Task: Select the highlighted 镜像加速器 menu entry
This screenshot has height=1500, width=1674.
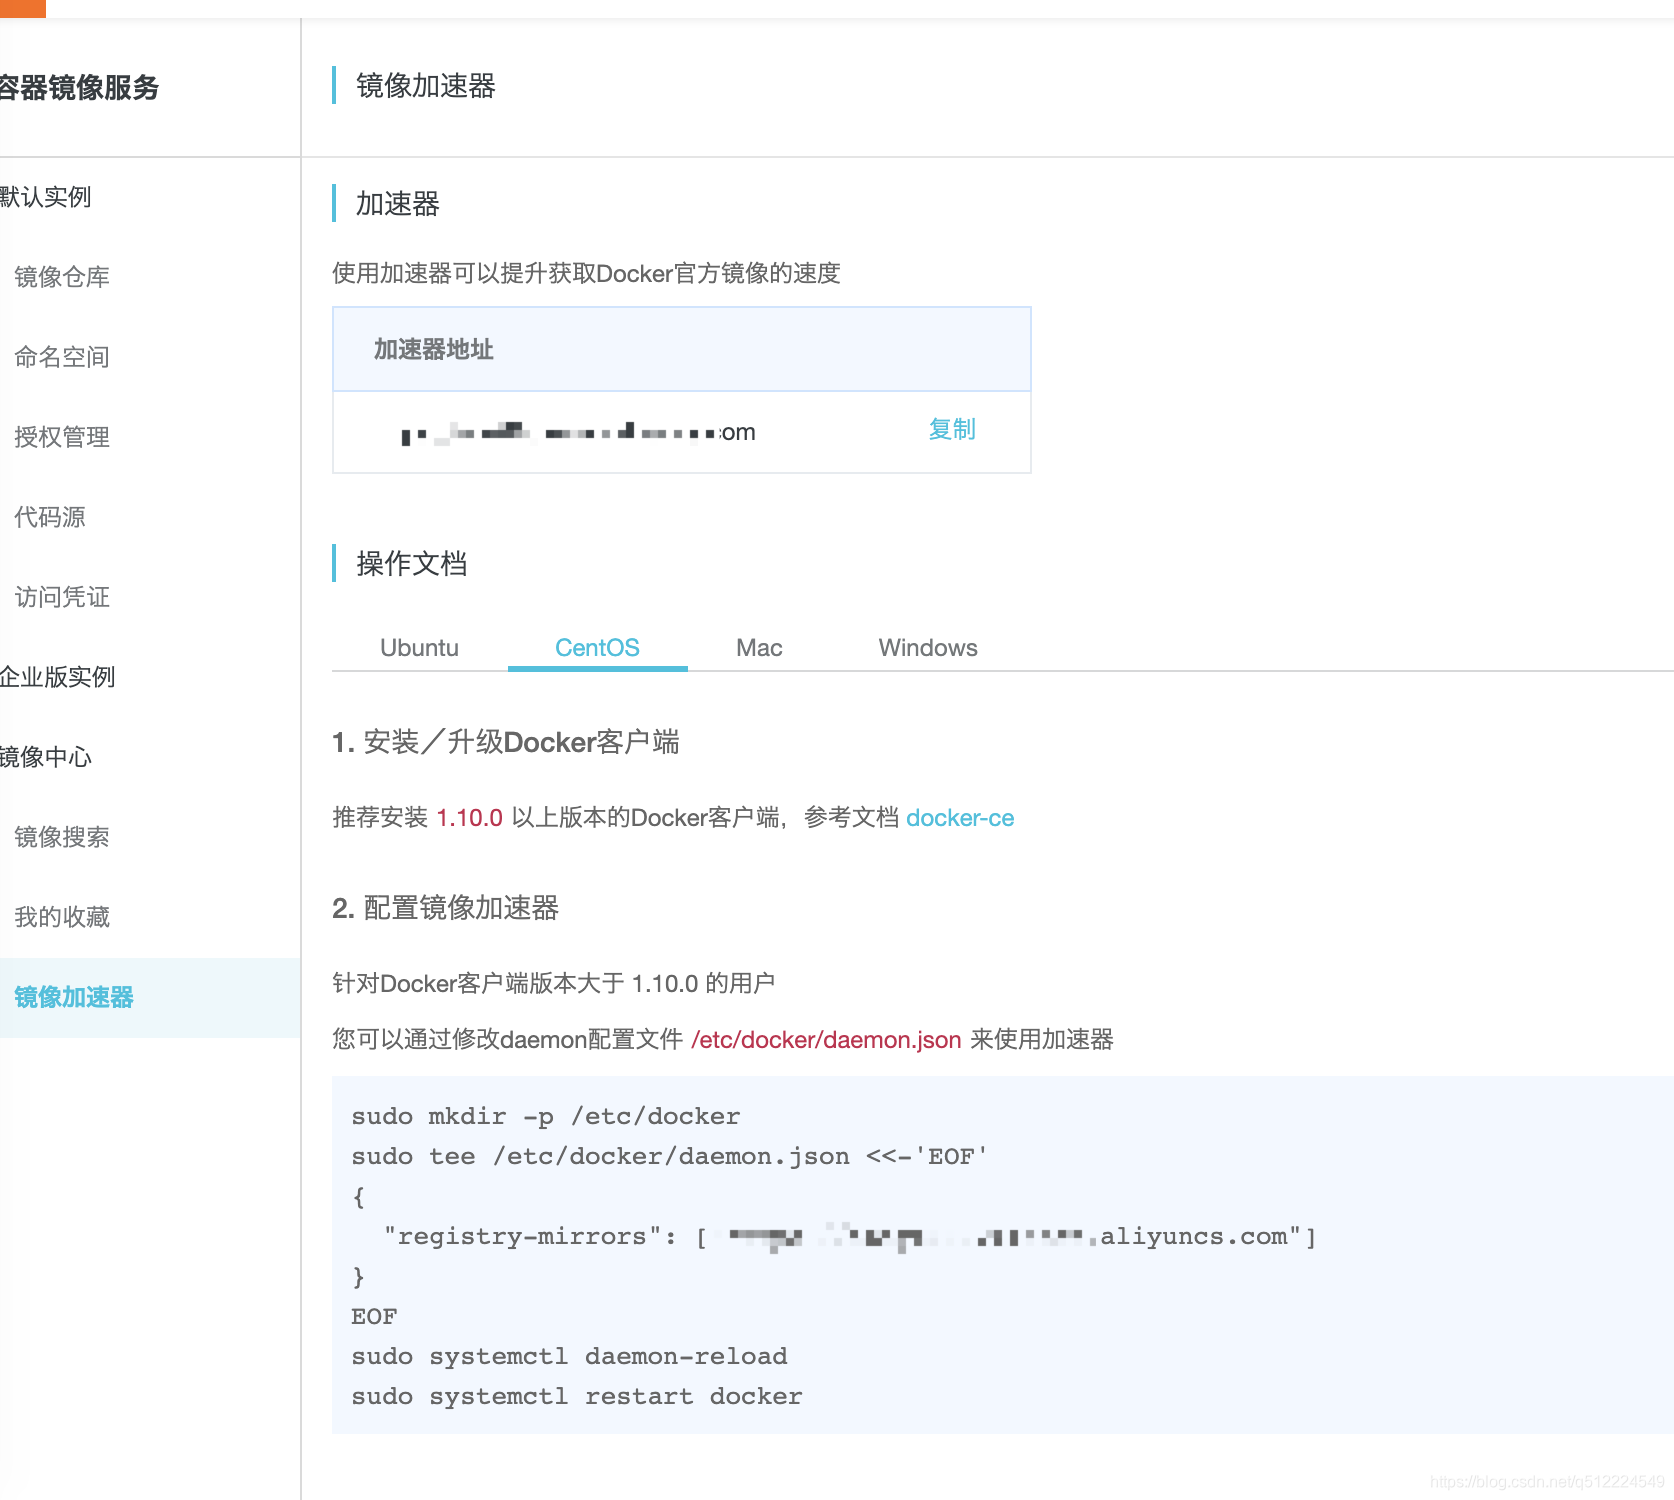Action: (72, 996)
